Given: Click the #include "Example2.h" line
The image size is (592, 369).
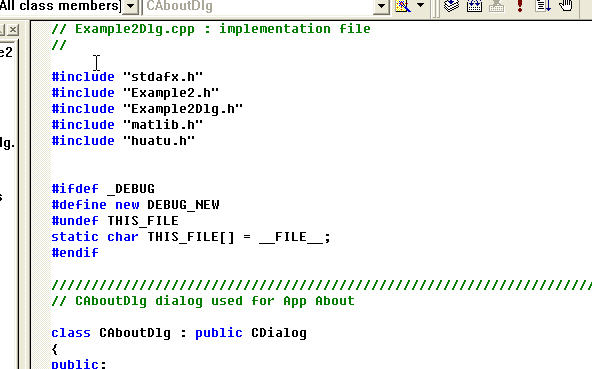Looking at the screenshot, I should click(x=135, y=93).
